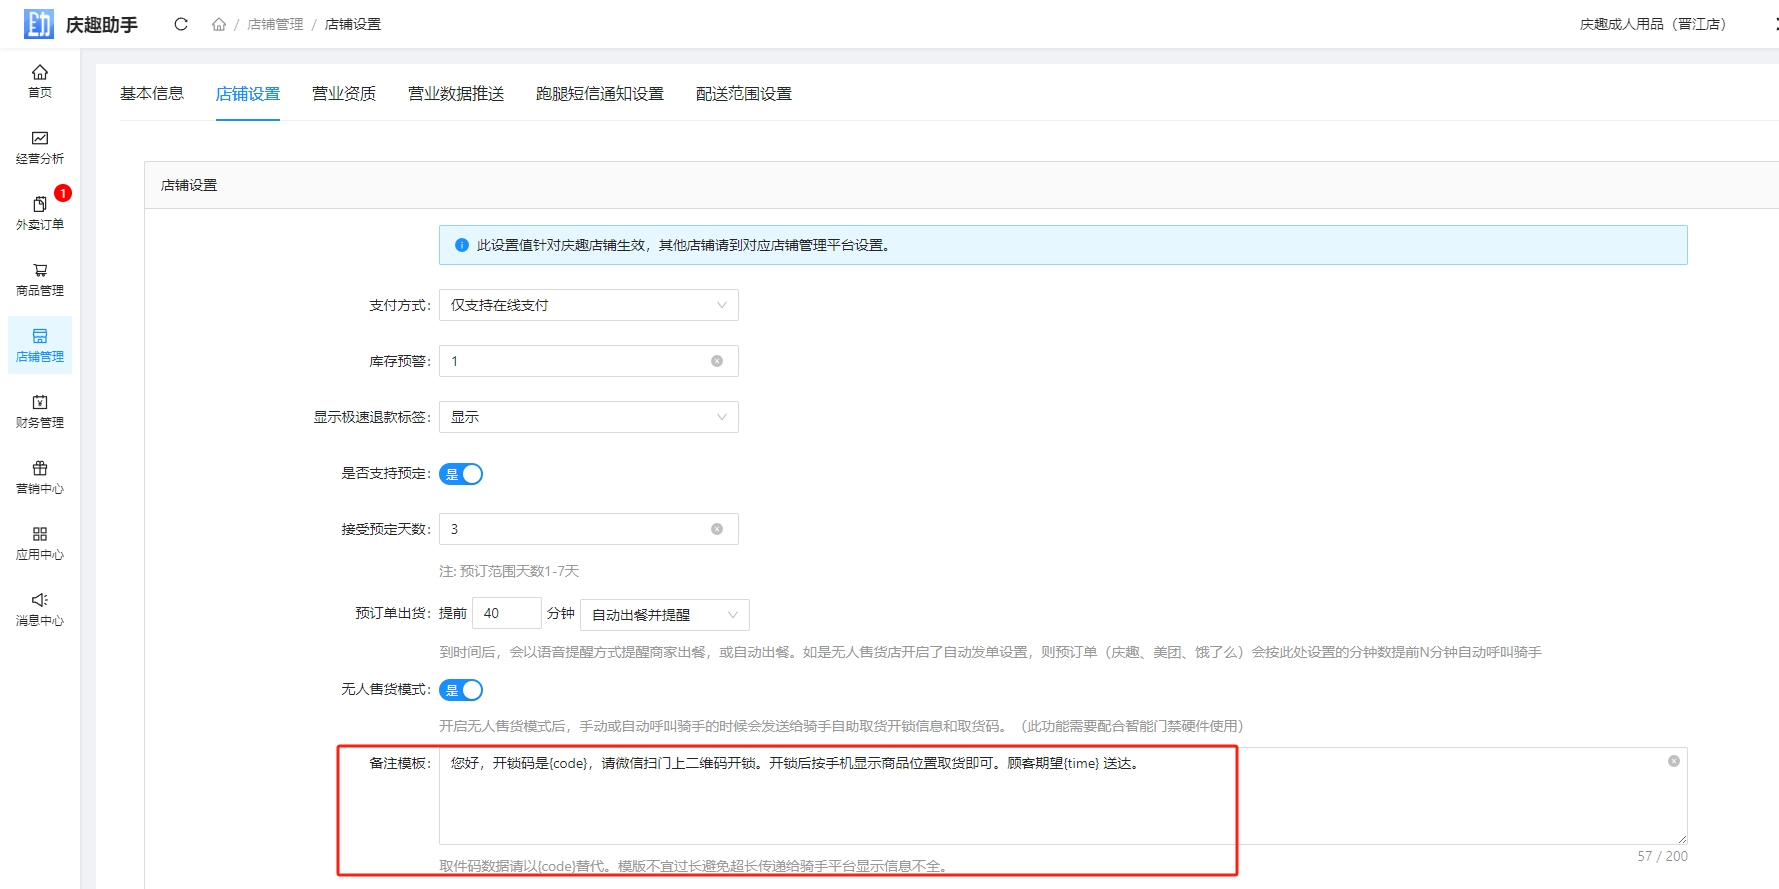Open 消息中心 speaker icon
The image size is (1779, 889).
[40, 608]
